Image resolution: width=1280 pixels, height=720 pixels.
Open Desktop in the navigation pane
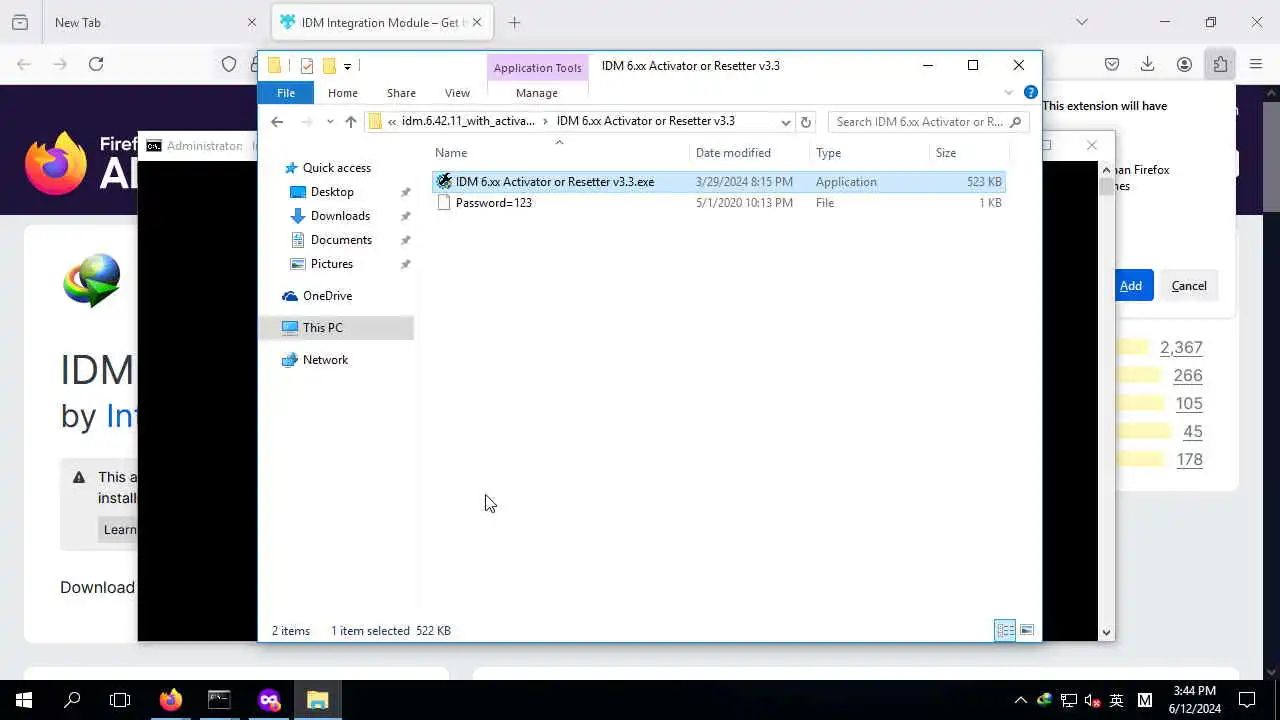pyautogui.click(x=332, y=192)
